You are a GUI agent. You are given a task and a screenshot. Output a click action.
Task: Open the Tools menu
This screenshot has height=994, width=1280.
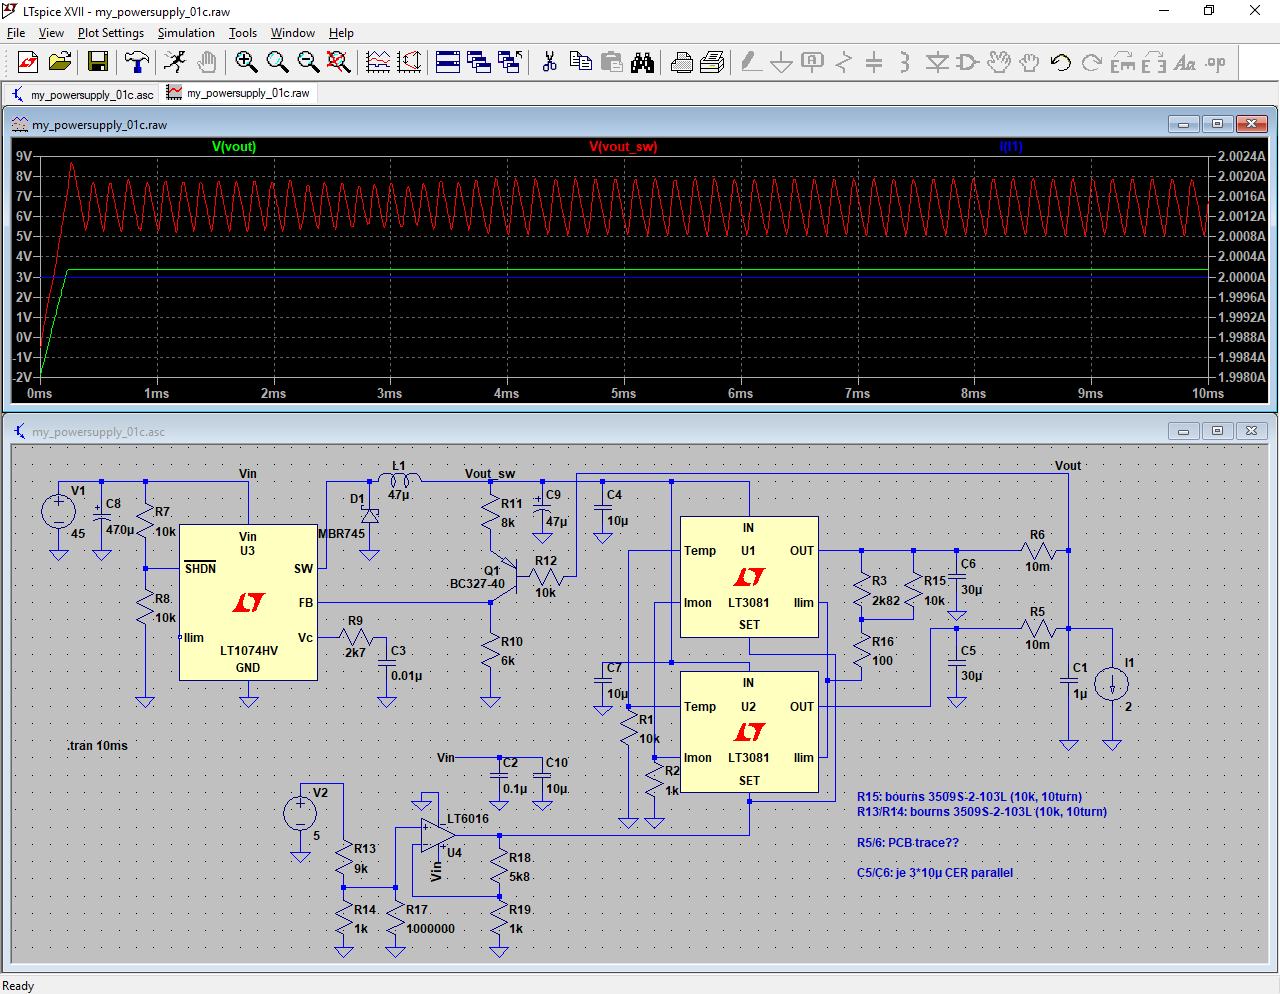point(243,33)
